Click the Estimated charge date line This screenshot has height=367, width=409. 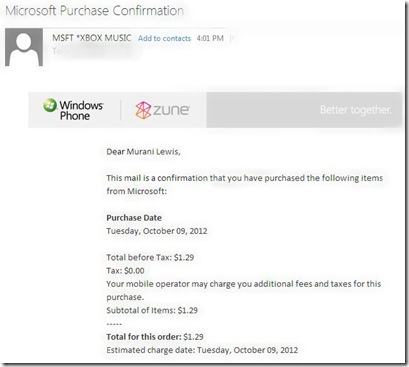tap(202, 350)
